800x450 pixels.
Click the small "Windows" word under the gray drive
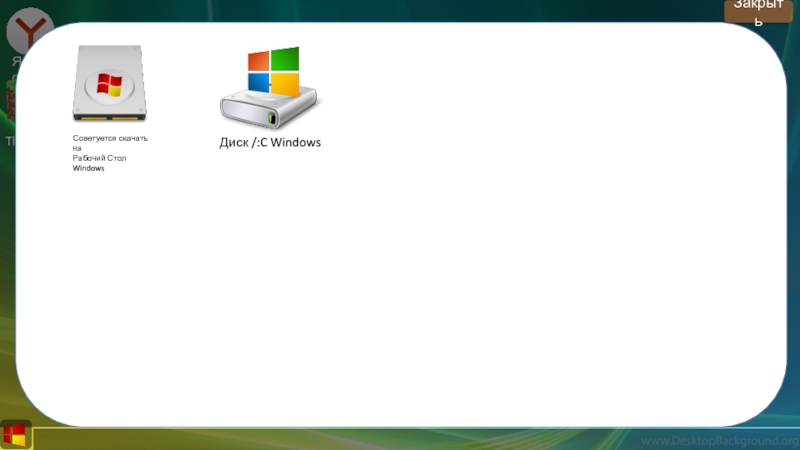pos(88,168)
